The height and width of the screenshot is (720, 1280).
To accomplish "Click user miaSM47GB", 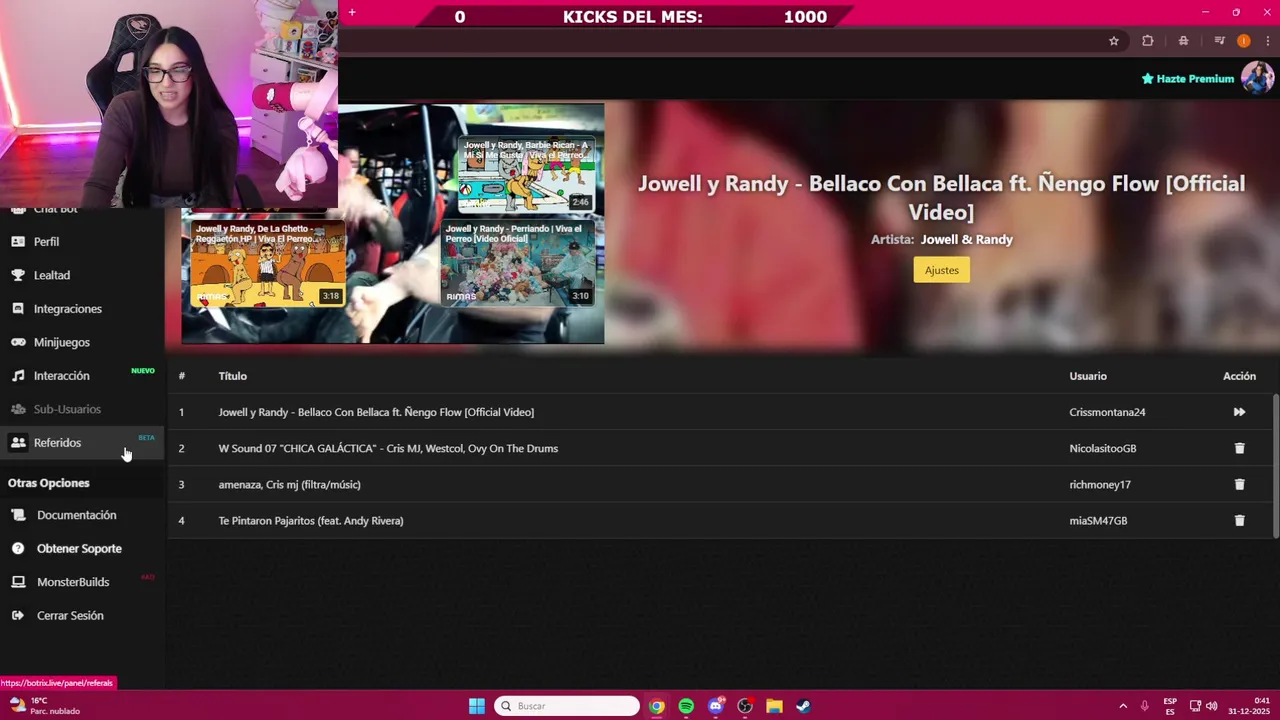I will (x=1098, y=520).
